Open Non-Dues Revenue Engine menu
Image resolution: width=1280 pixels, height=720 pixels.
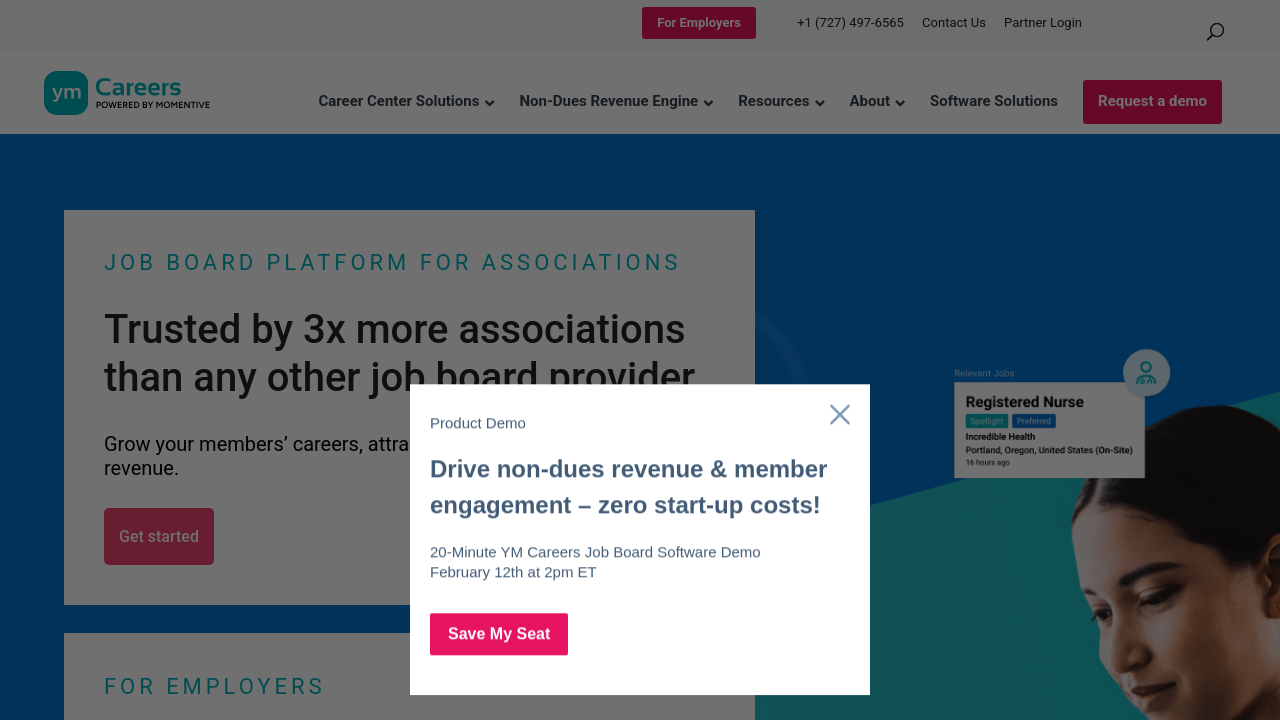click(616, 101)
